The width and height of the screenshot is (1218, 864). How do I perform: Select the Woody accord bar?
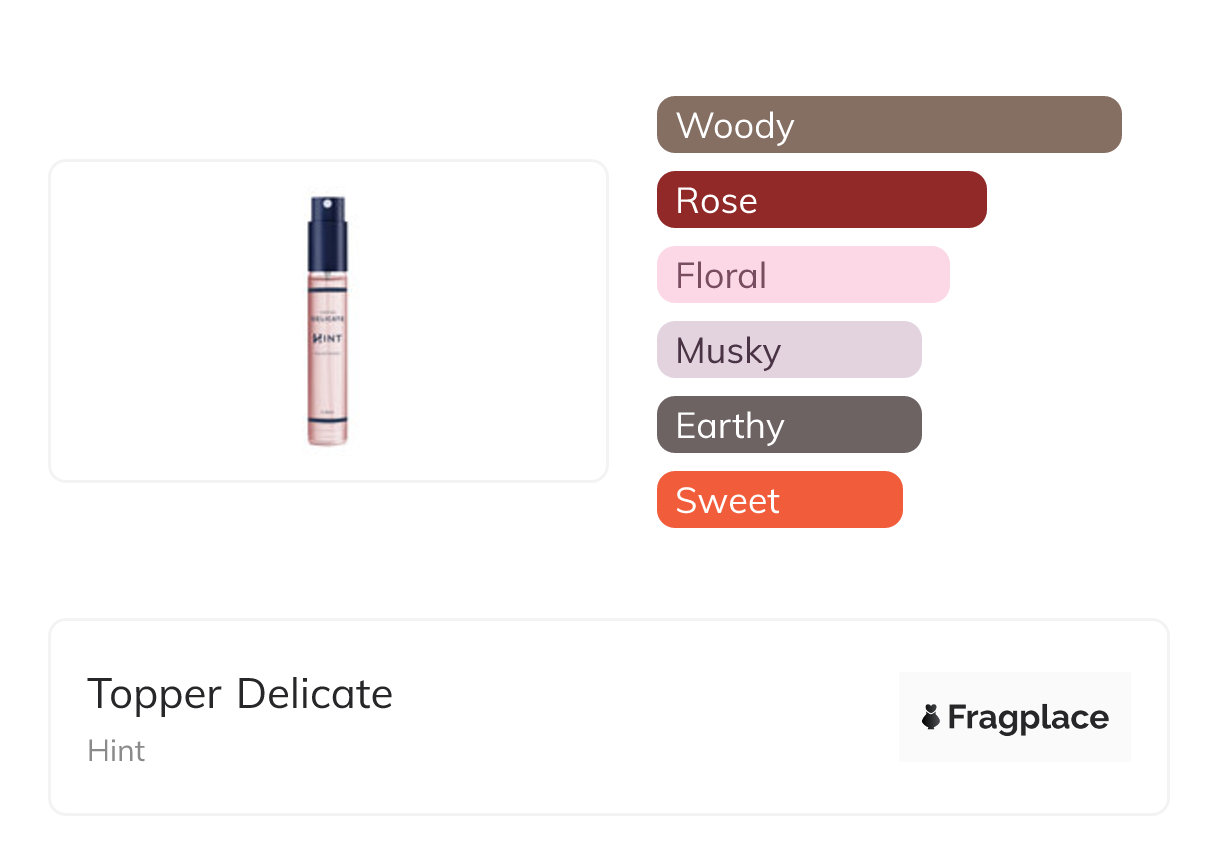pyautogui.click(x=888, y=125)
